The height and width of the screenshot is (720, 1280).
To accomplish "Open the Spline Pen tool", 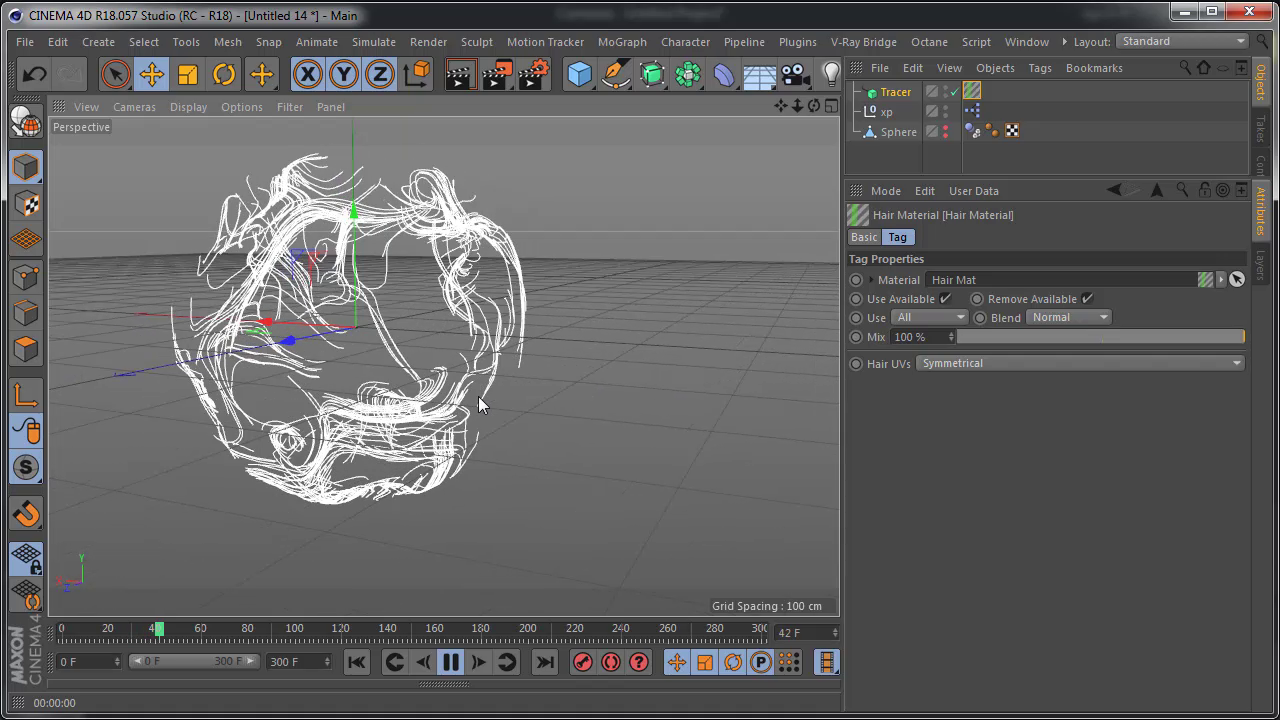I will (x=615, y=74).
